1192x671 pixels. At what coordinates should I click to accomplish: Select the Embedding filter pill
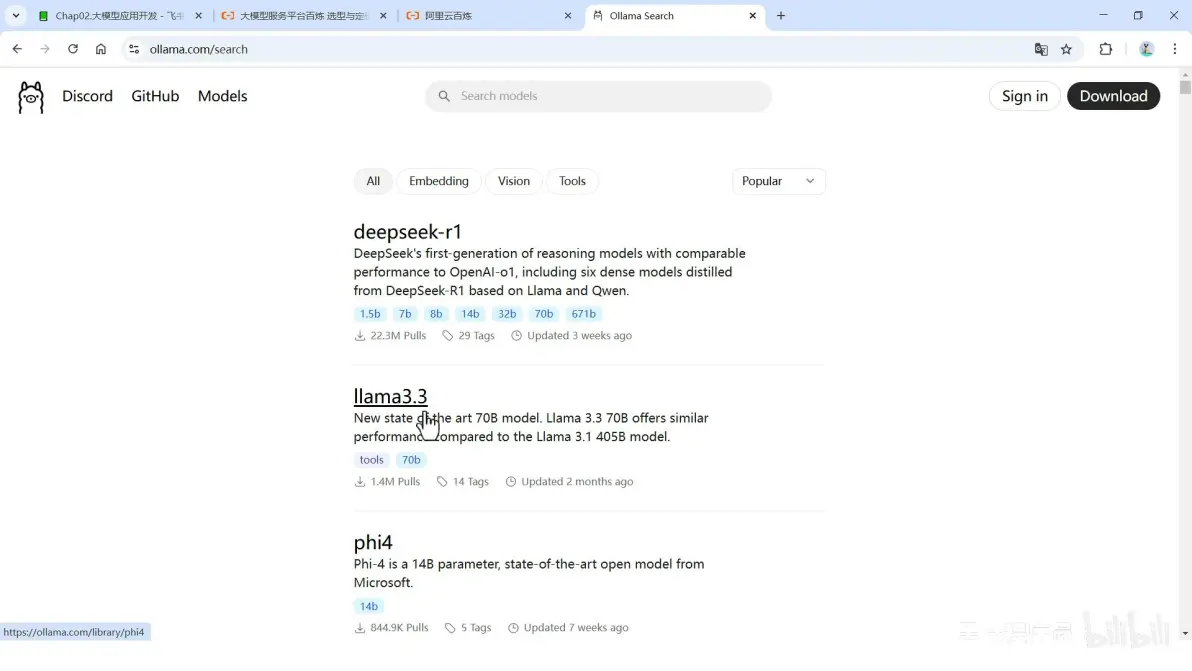438,181
